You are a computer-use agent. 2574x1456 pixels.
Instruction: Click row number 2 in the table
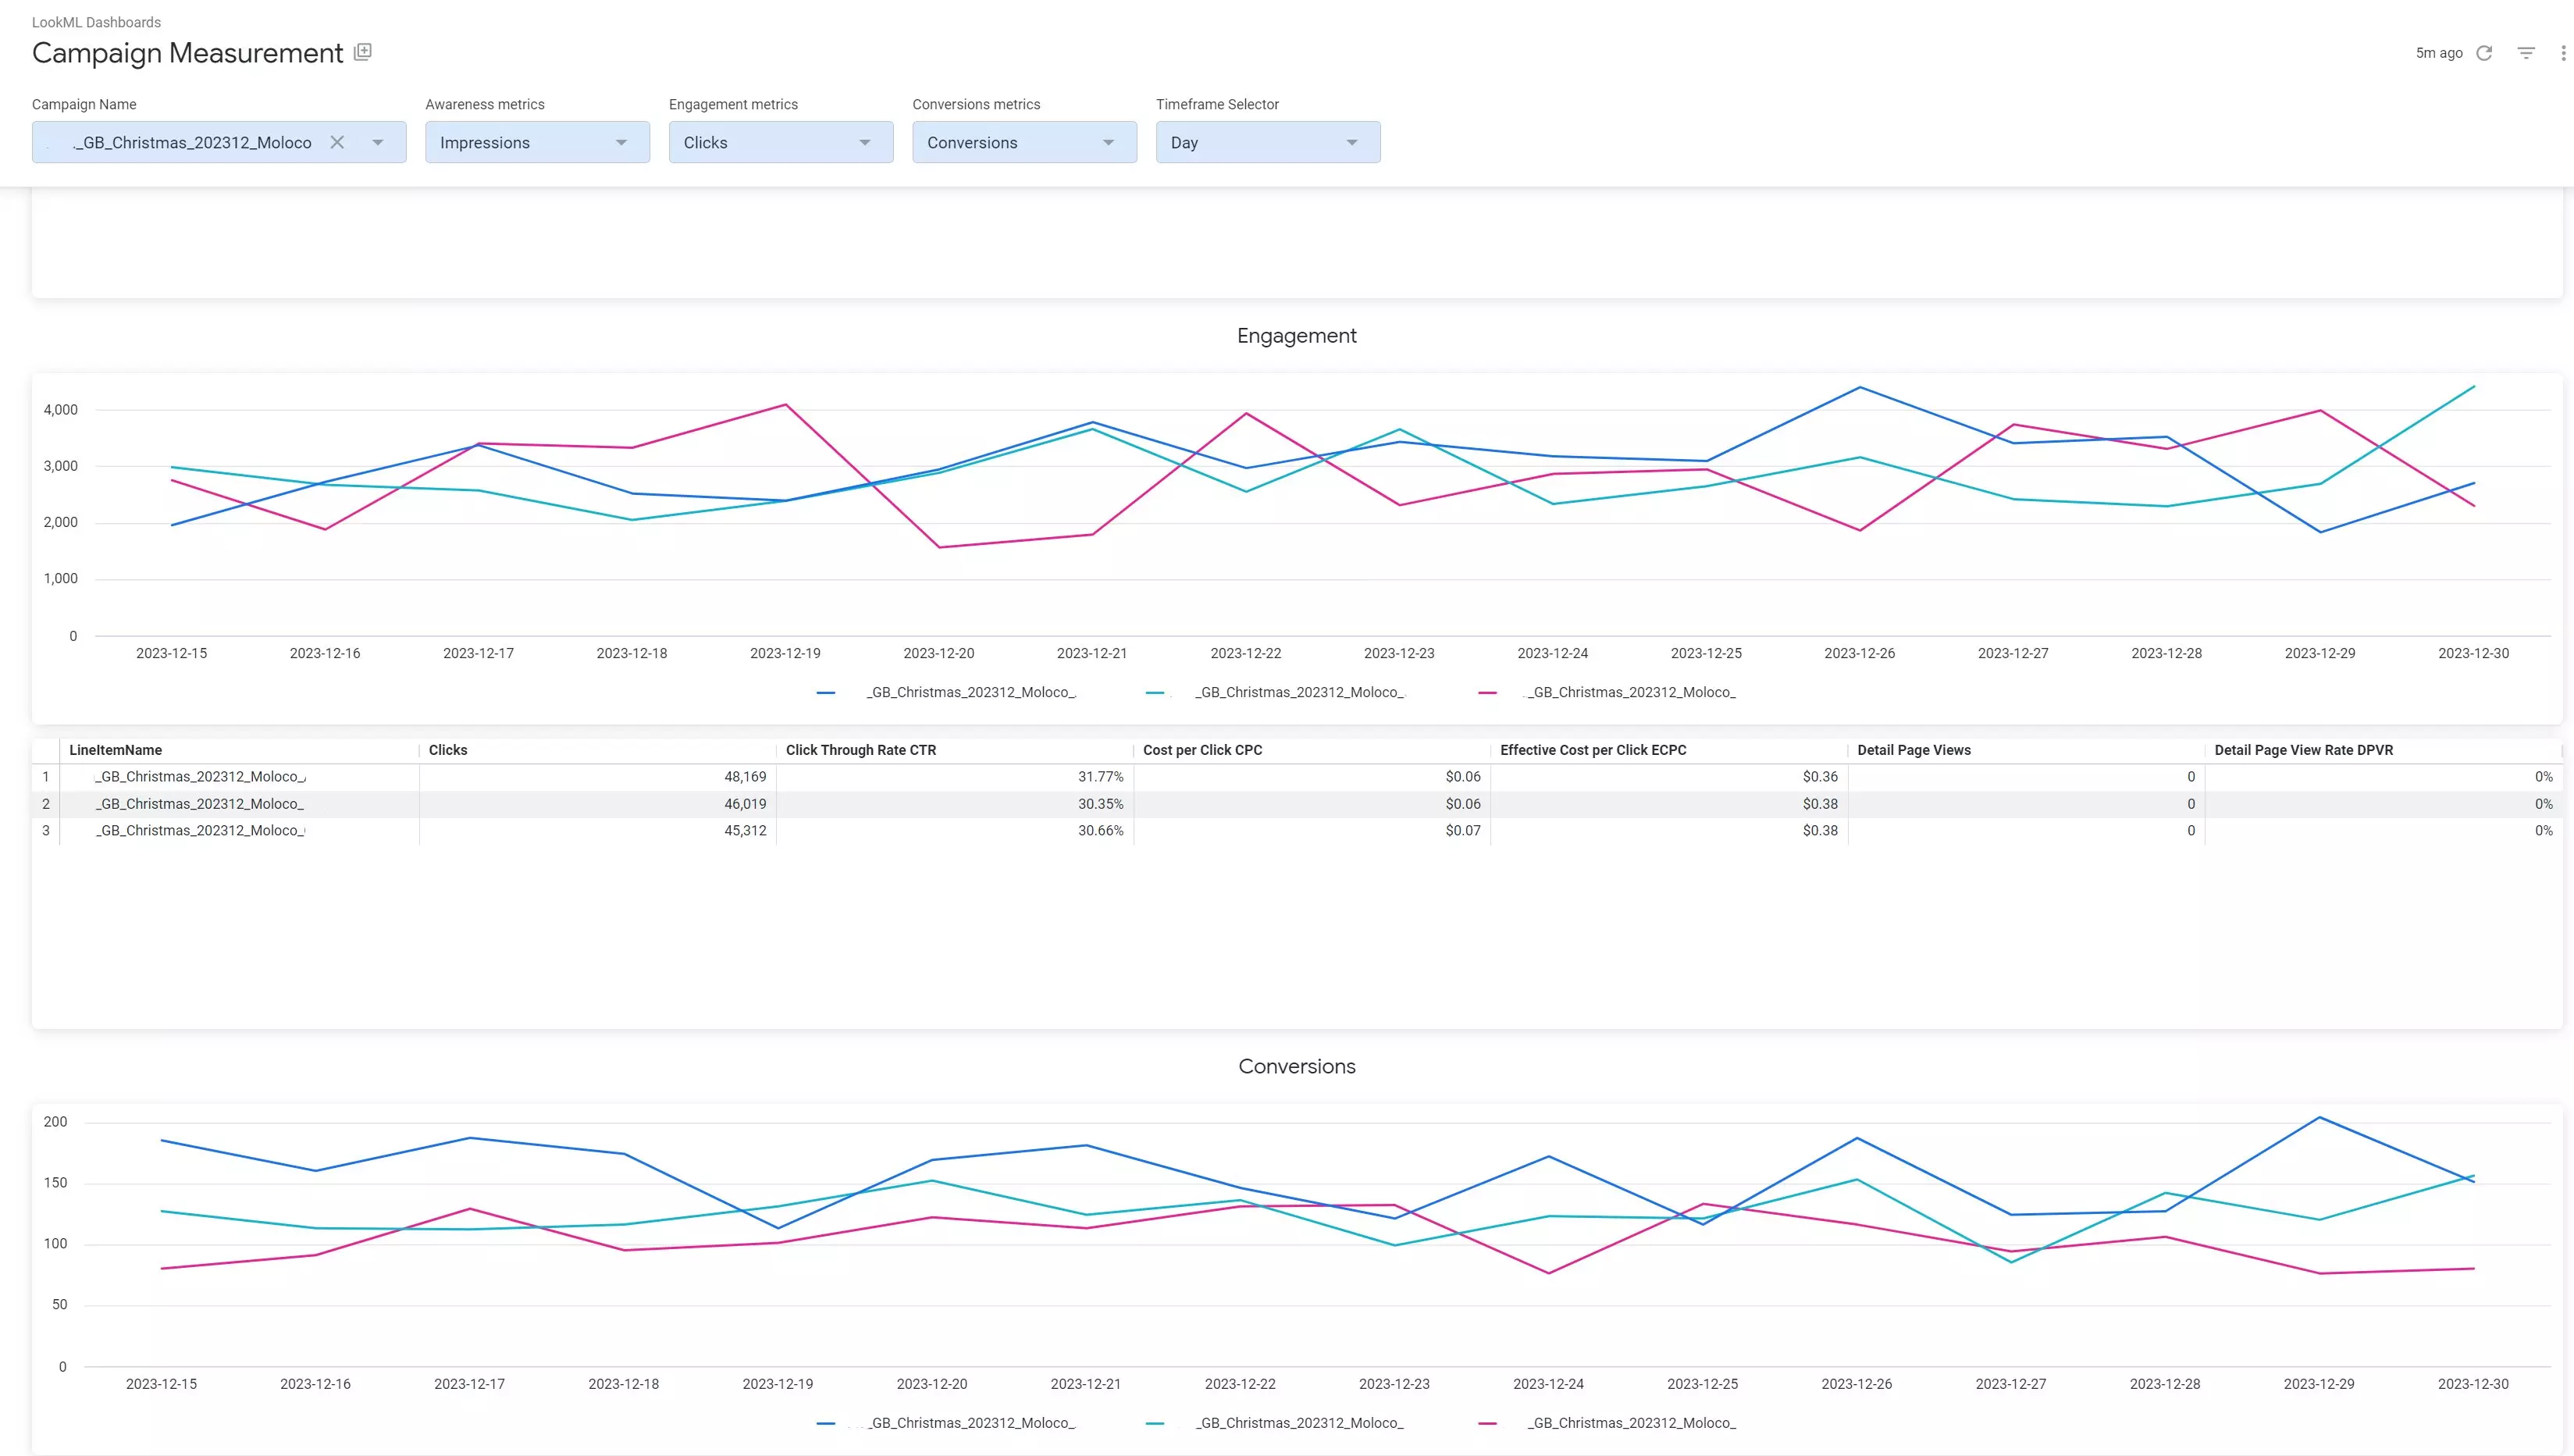click(x=45, y=804)
